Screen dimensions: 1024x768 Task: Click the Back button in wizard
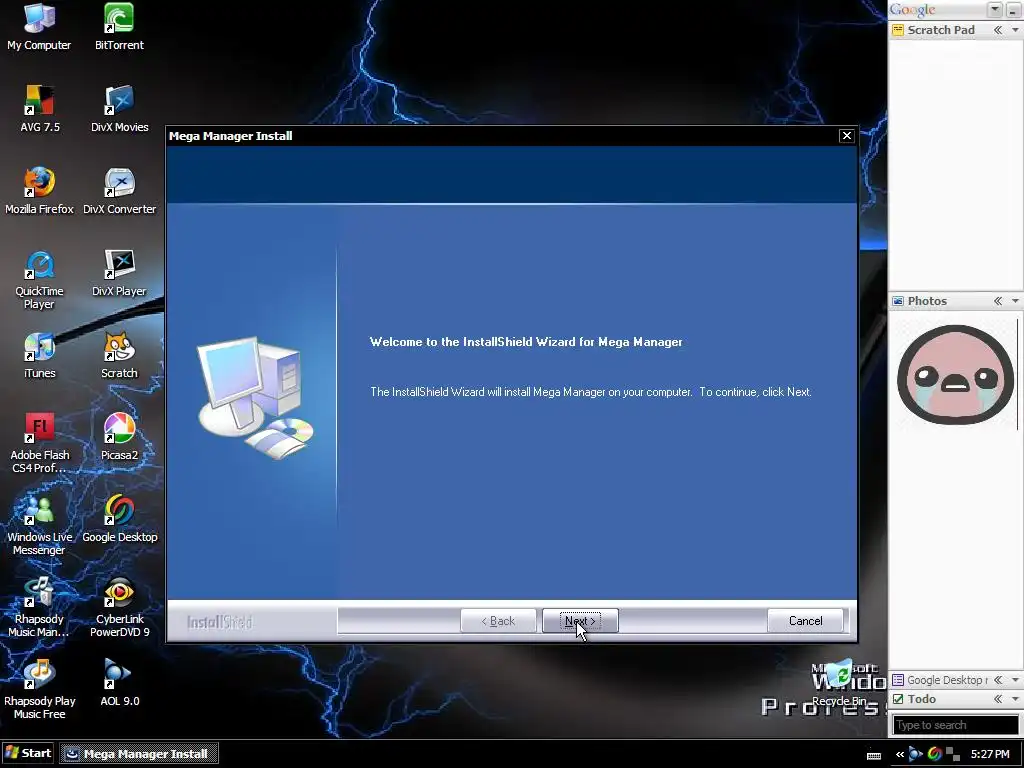[498, 620]
